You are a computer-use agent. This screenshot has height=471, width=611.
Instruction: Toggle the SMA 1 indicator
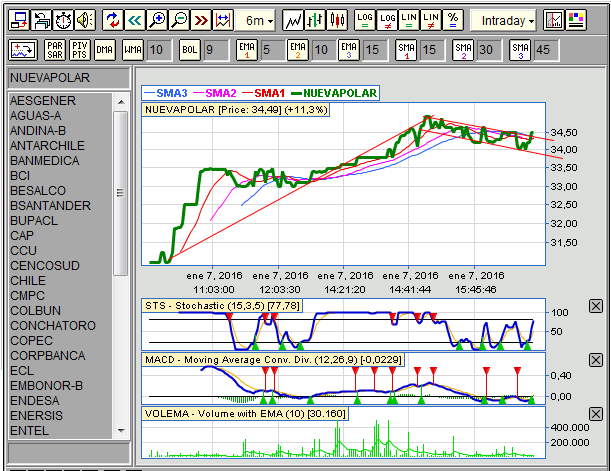click(406, 50)
